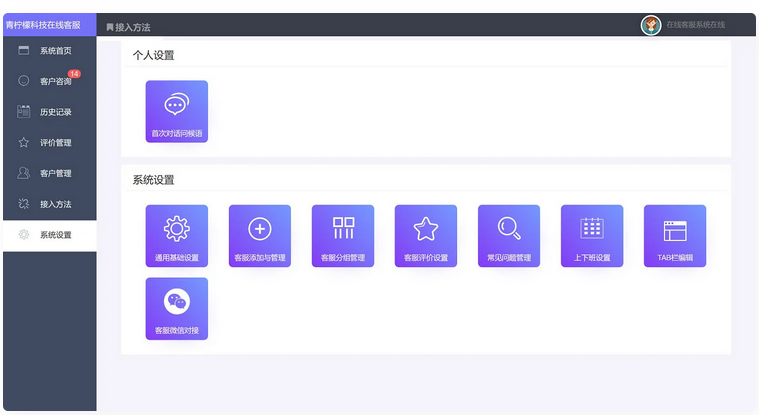Image resolution: width=759 pixels, height=415 pixels.
Task: Open 客服评价设置 star tile
Action: [426, 236]
